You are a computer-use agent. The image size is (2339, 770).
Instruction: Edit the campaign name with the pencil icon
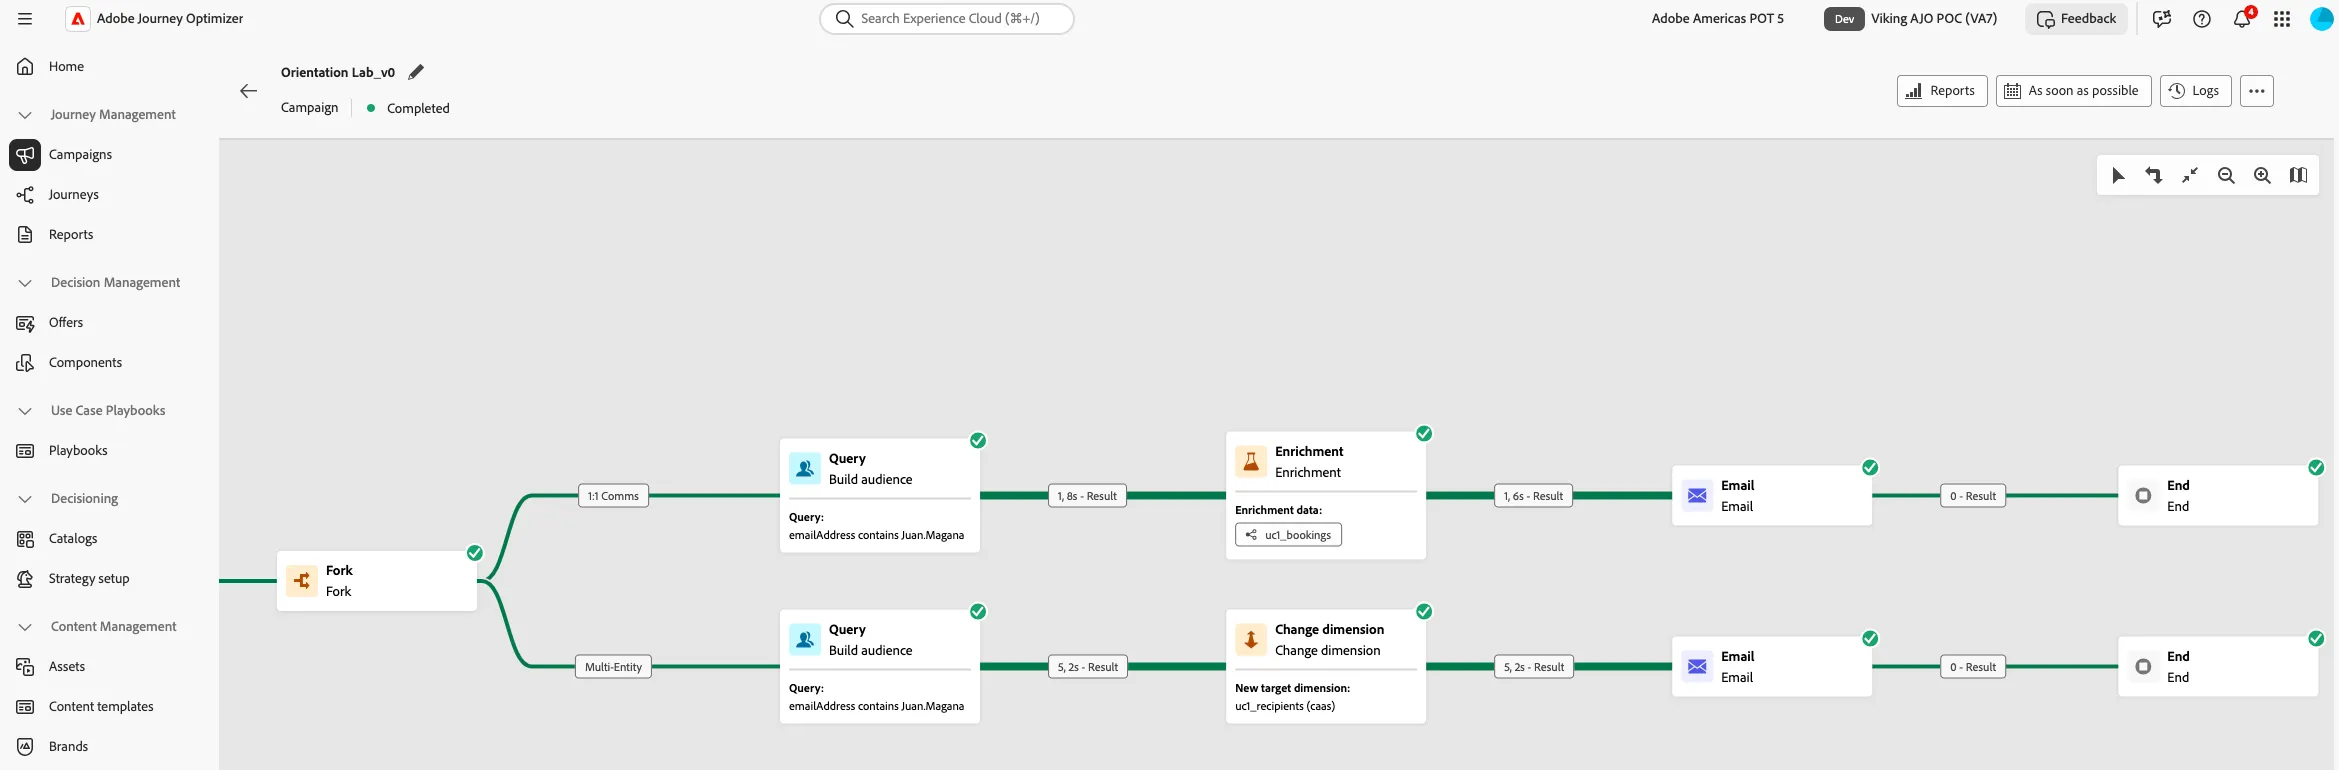point(416,72)
